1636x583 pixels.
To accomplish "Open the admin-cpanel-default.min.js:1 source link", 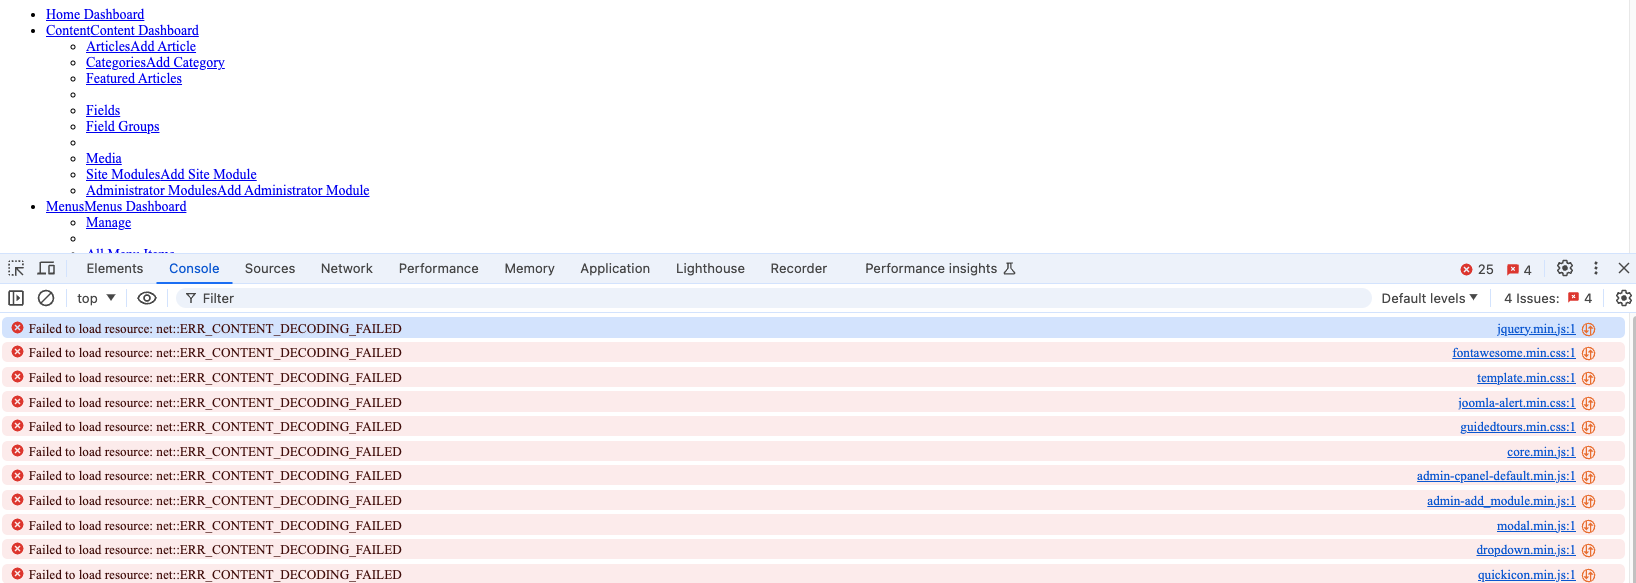I will click(x=1496, y=476).
